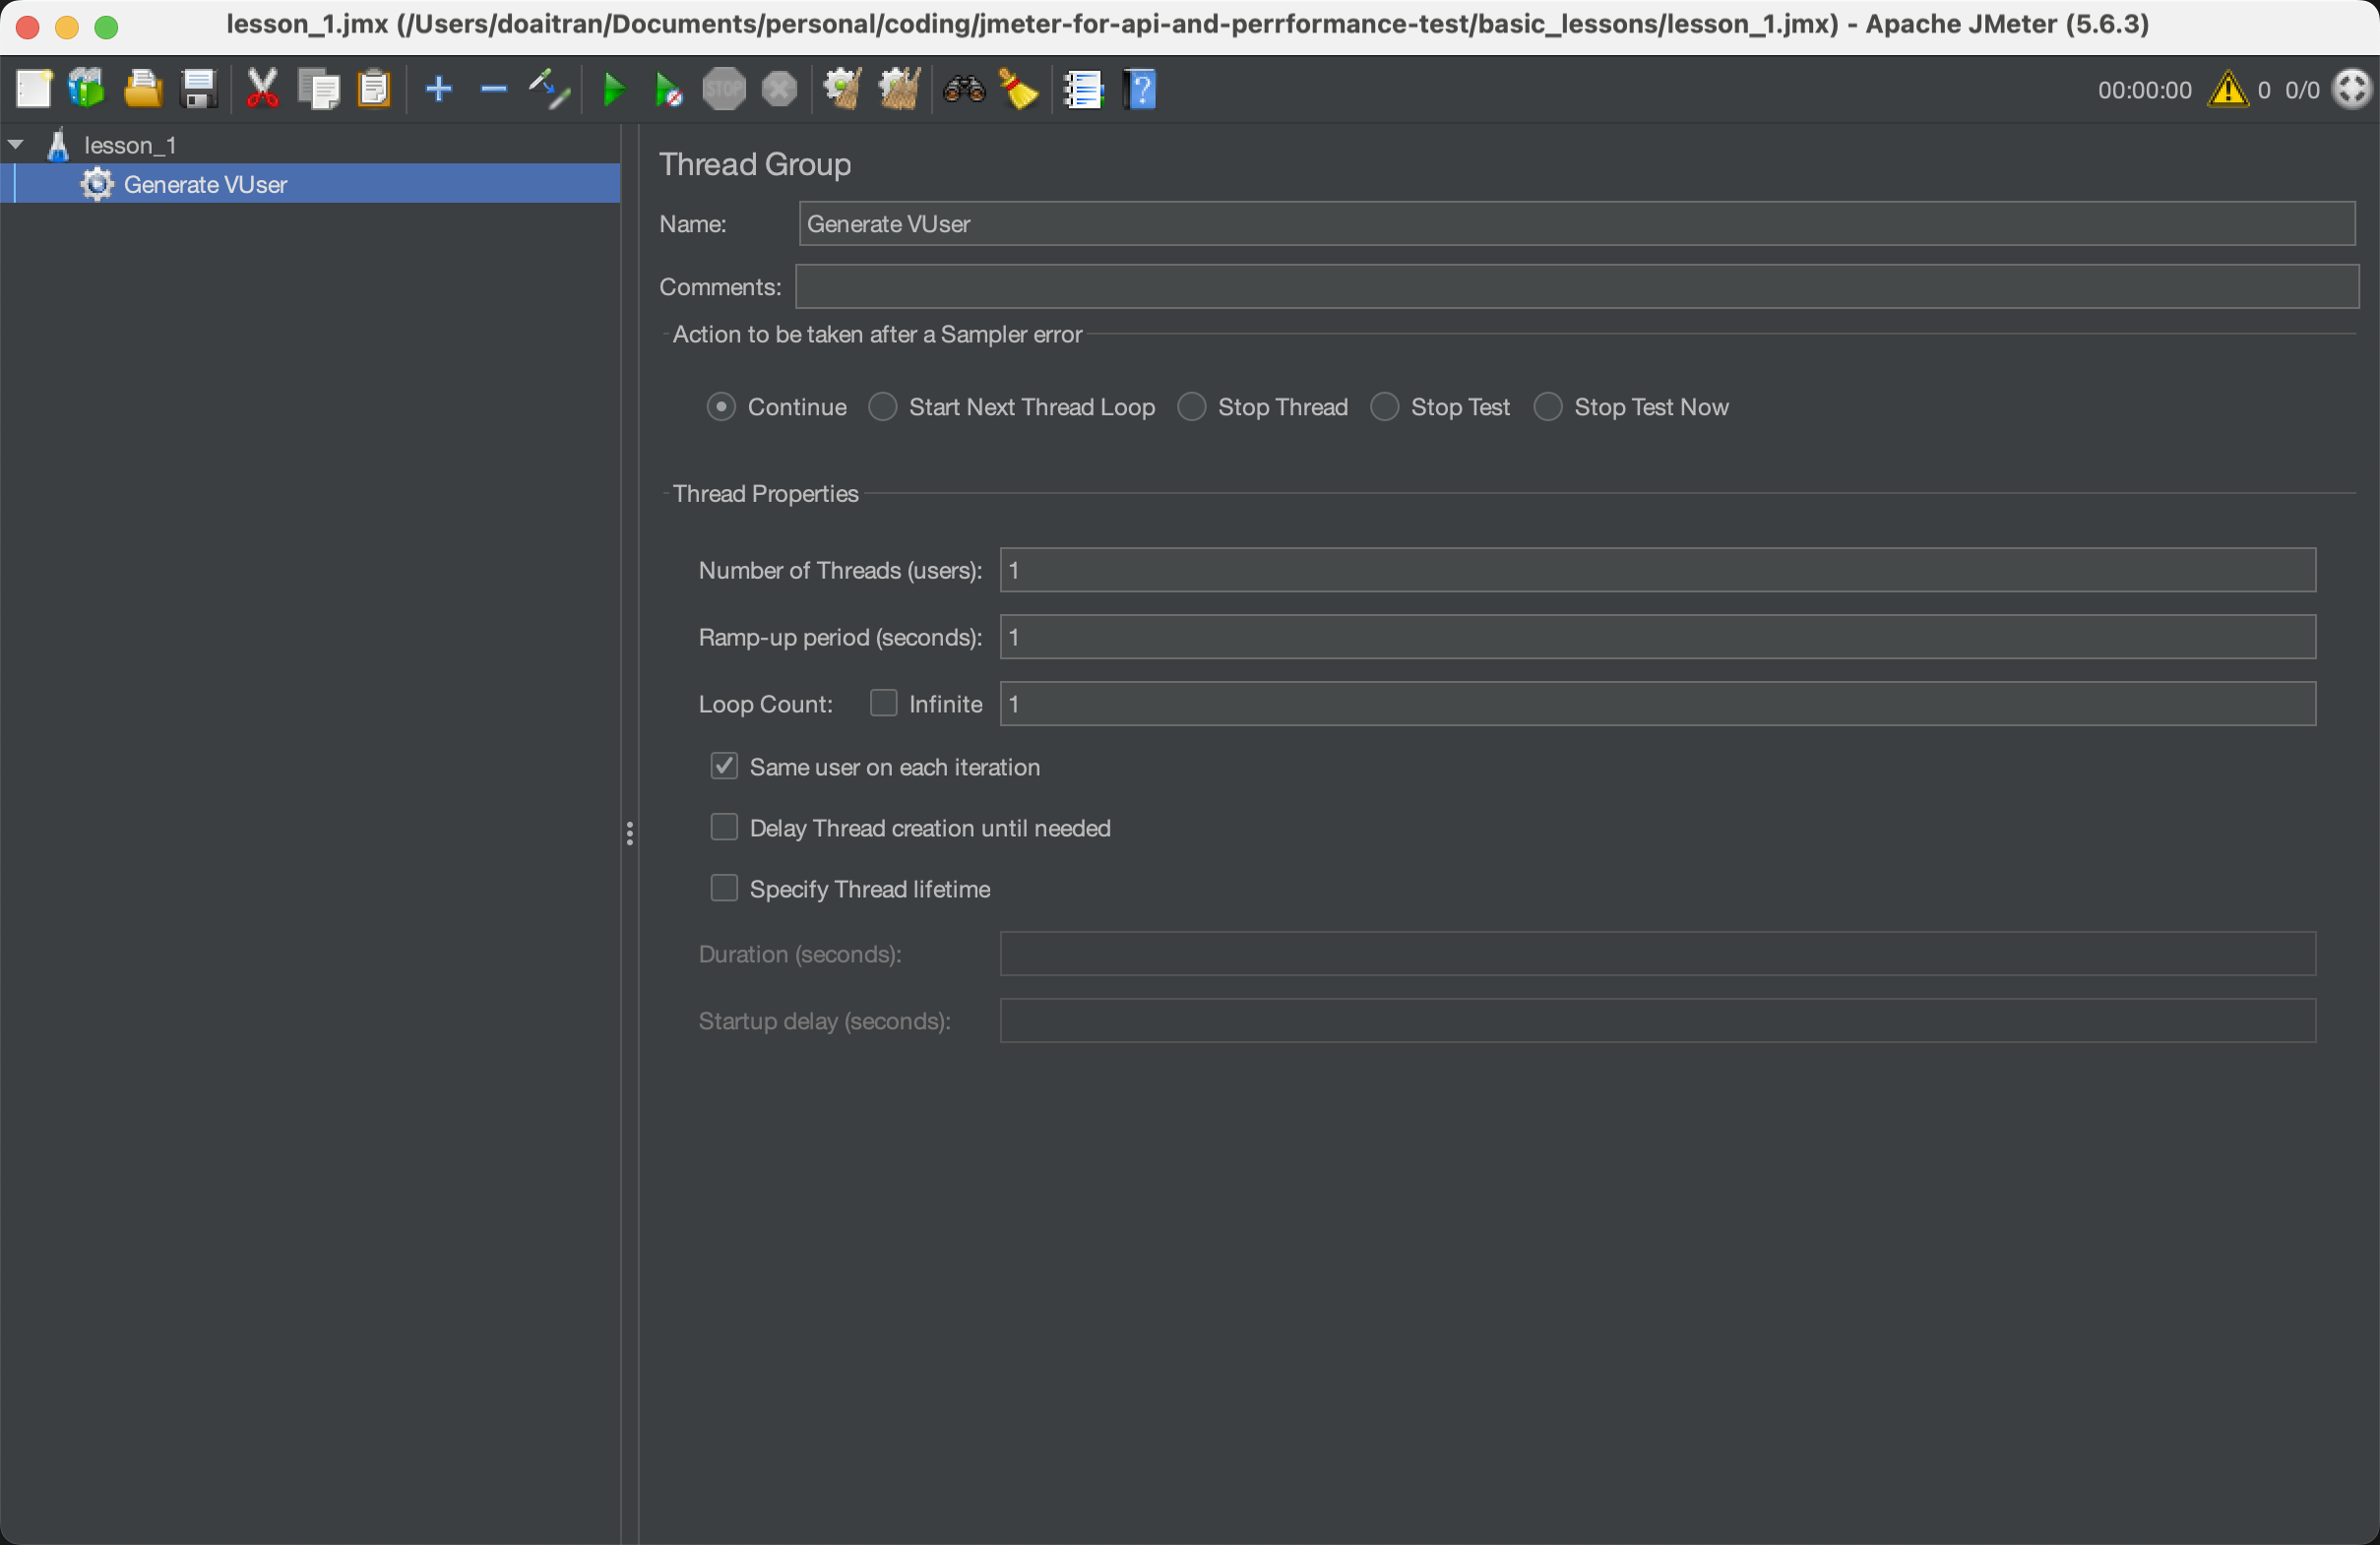
Task: Open Search with the binoculars icon
Action: (x=964, y=89)
